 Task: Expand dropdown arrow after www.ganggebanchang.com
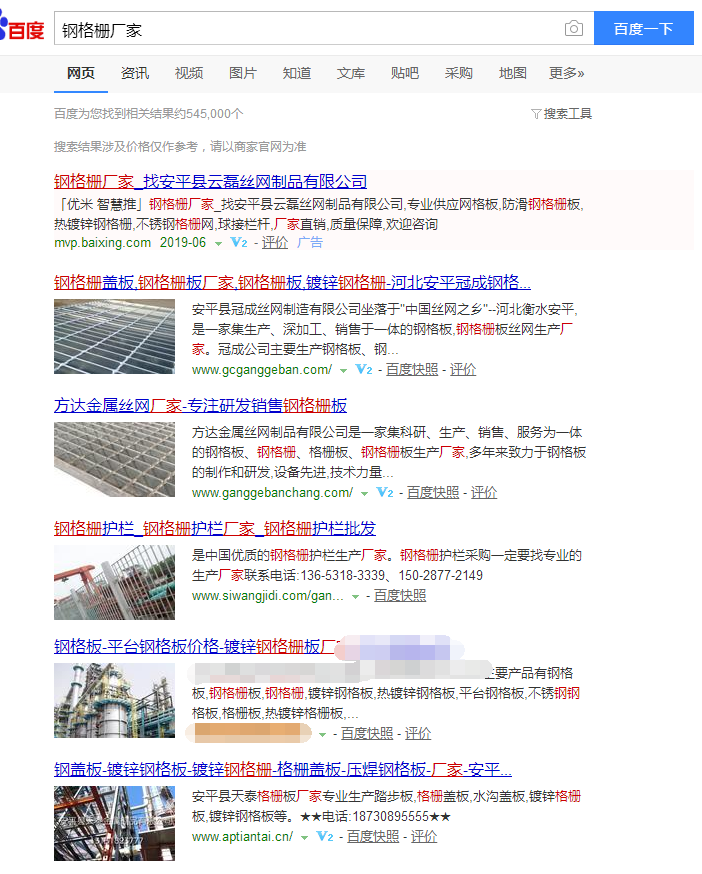click(364, 494)
